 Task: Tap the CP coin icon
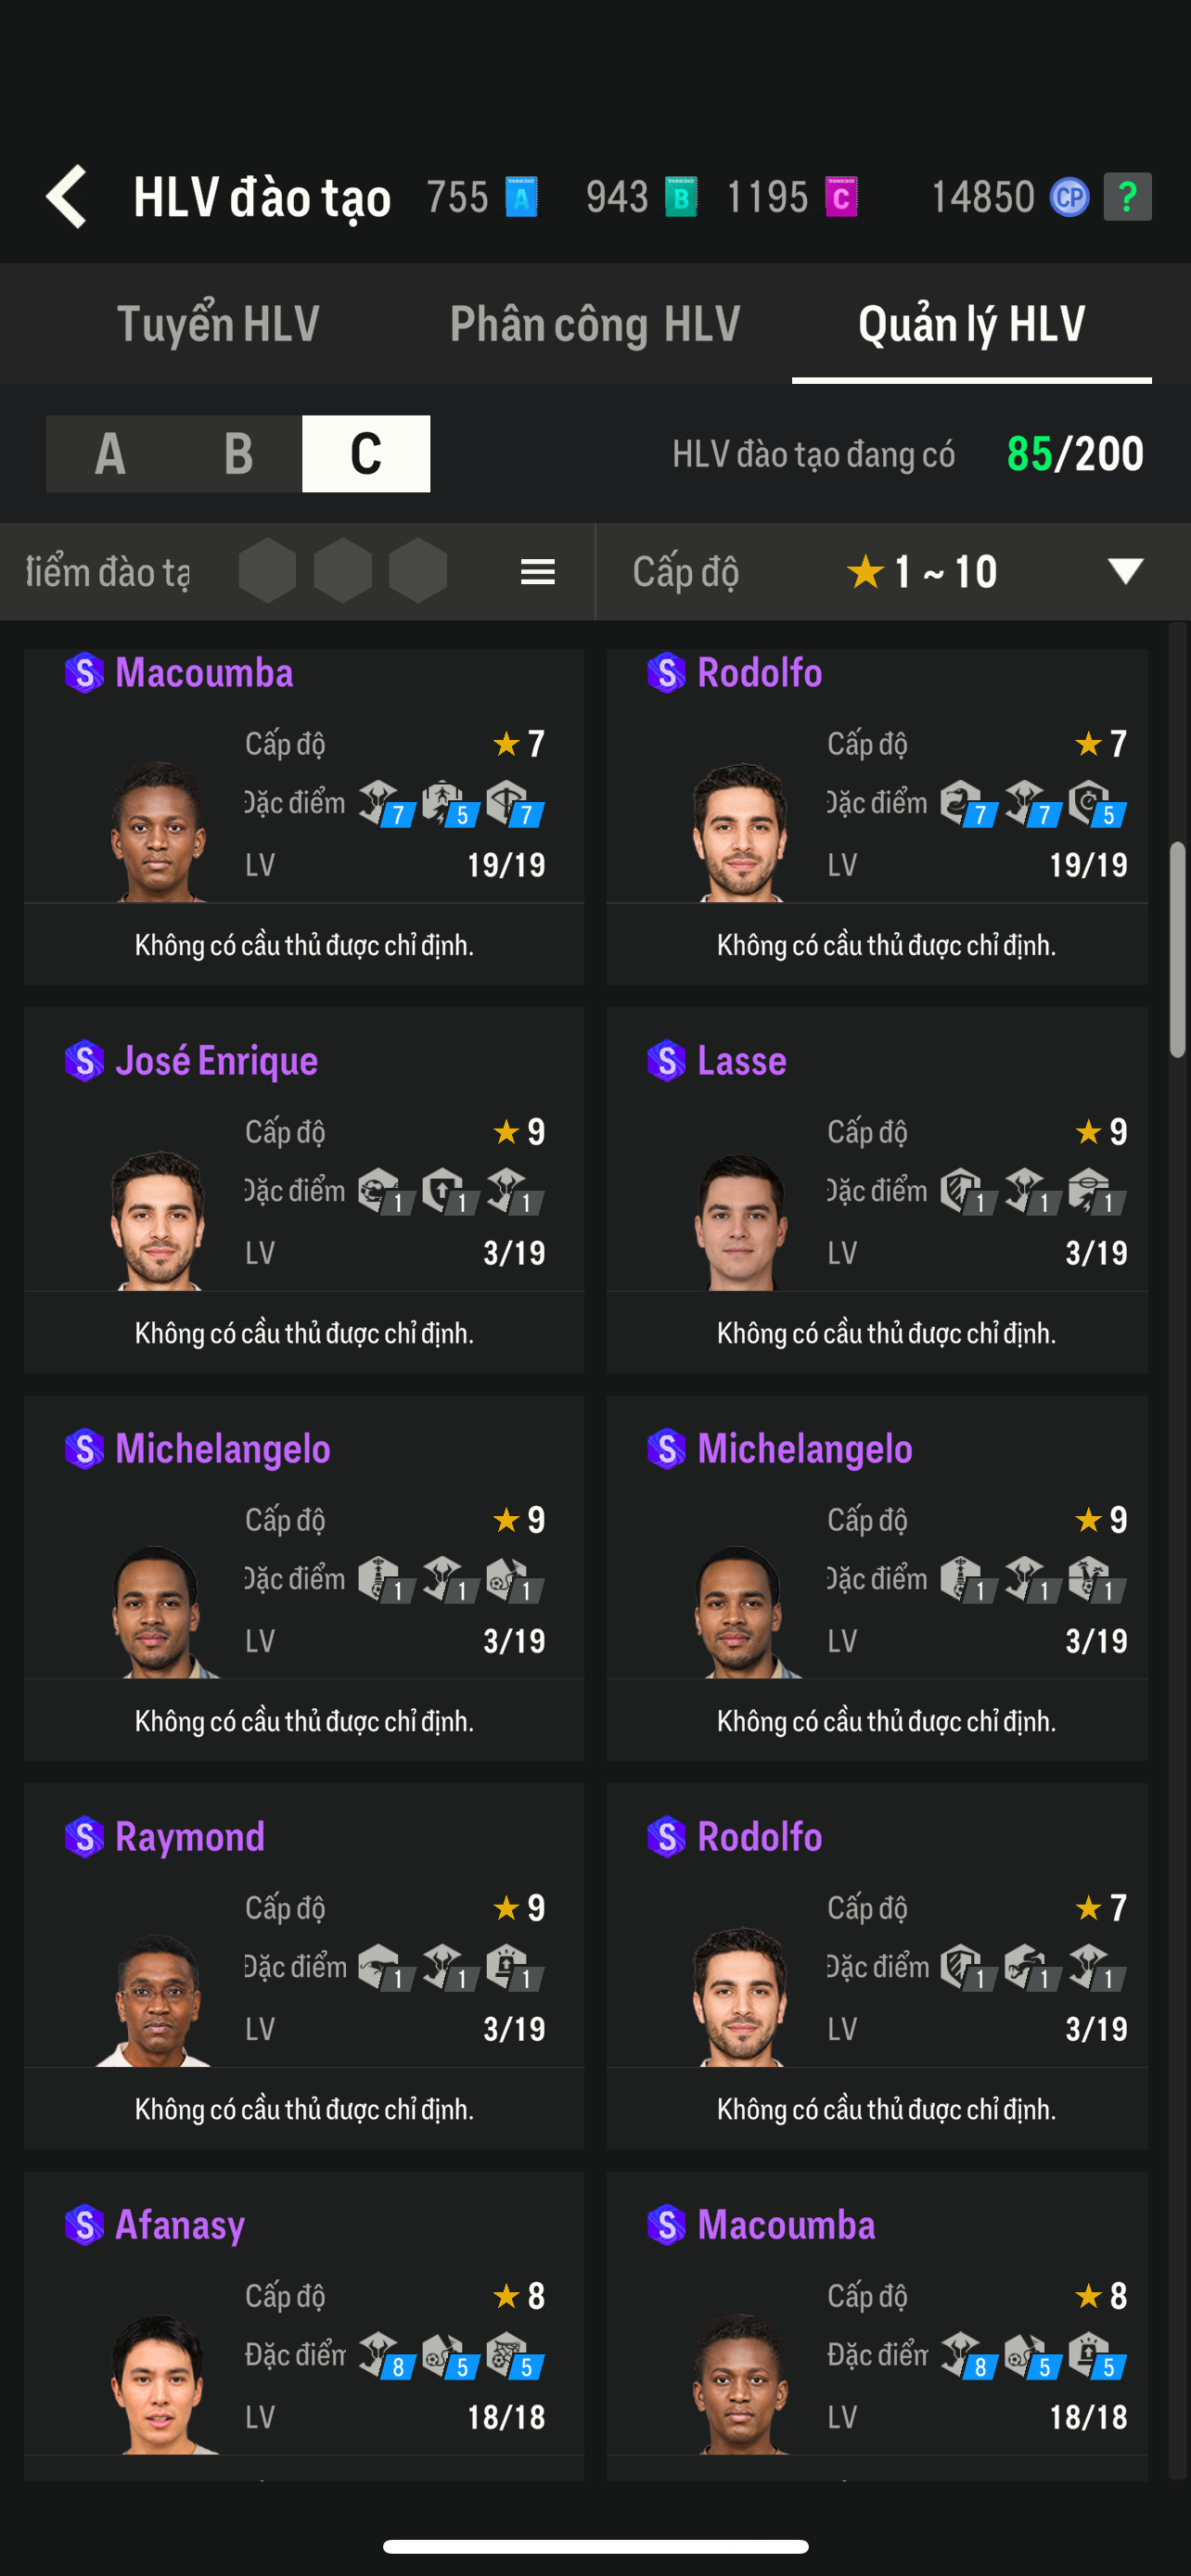[1069, 197]
